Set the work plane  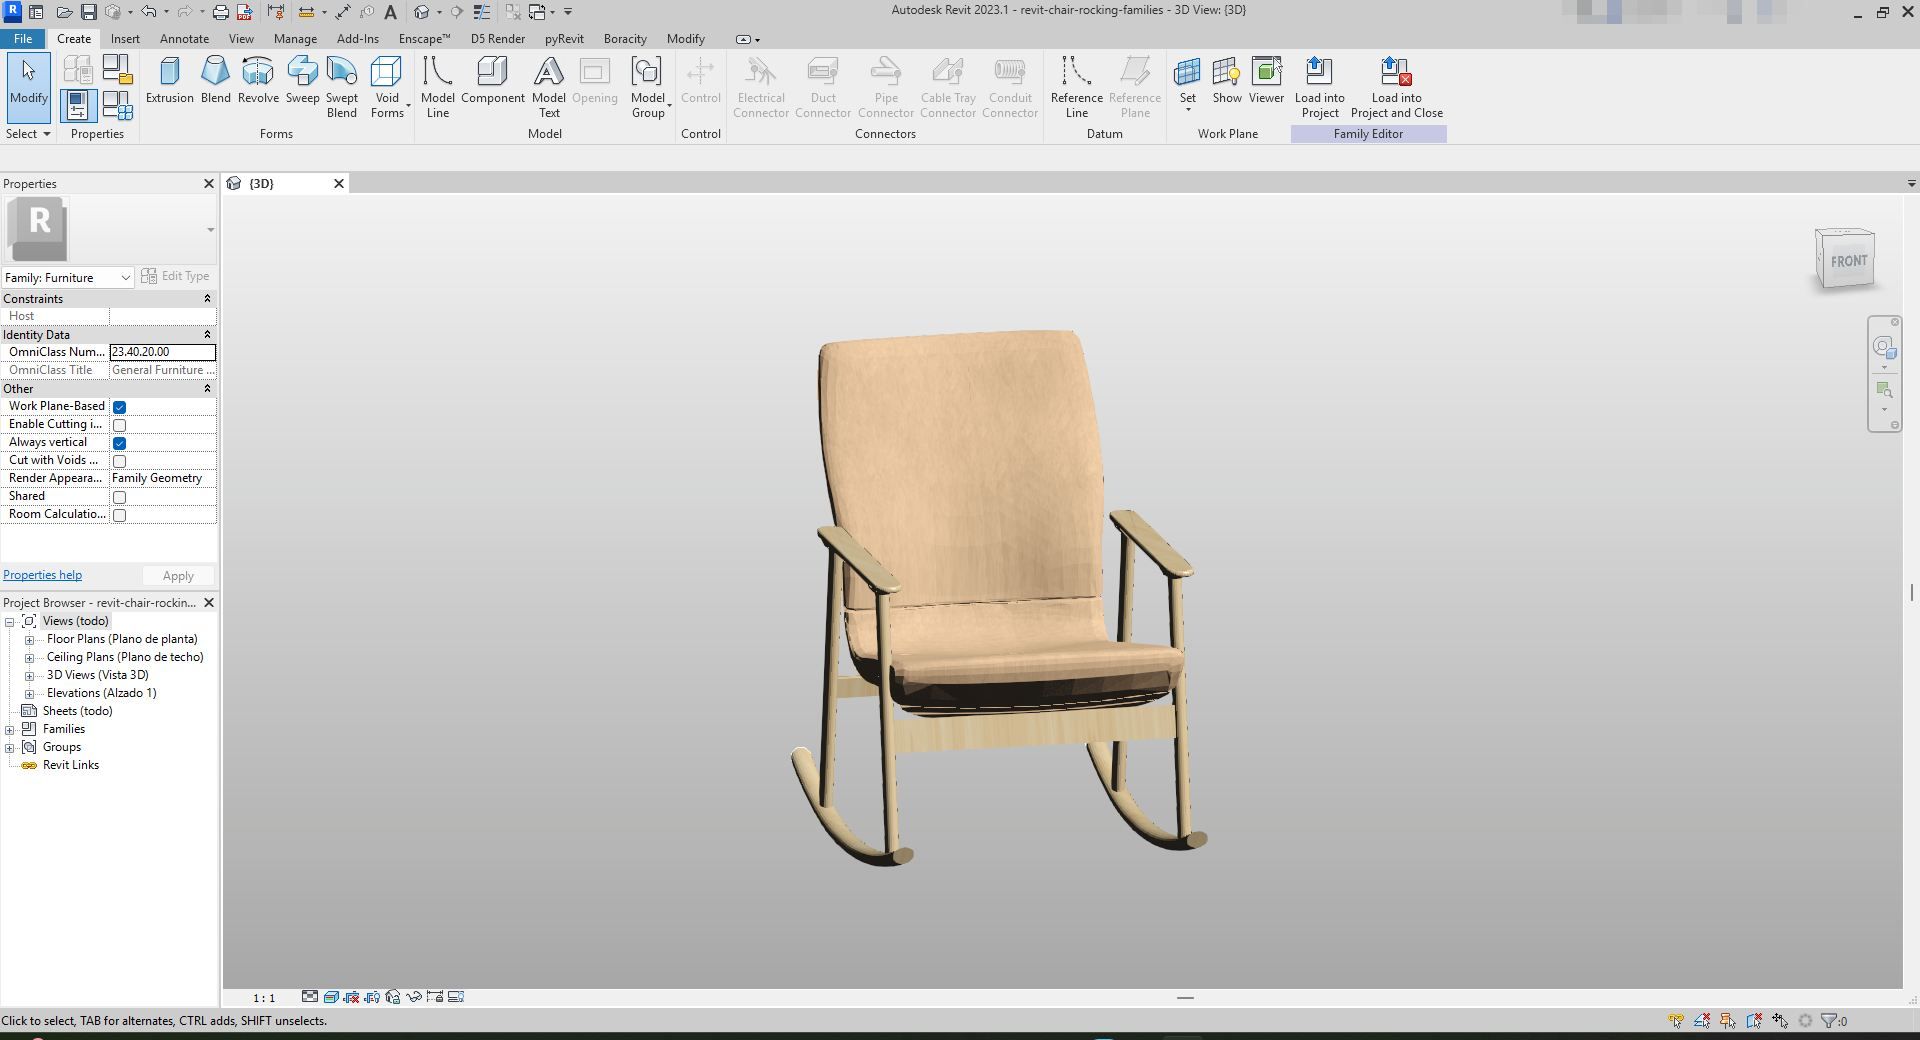coord(1187,83)
